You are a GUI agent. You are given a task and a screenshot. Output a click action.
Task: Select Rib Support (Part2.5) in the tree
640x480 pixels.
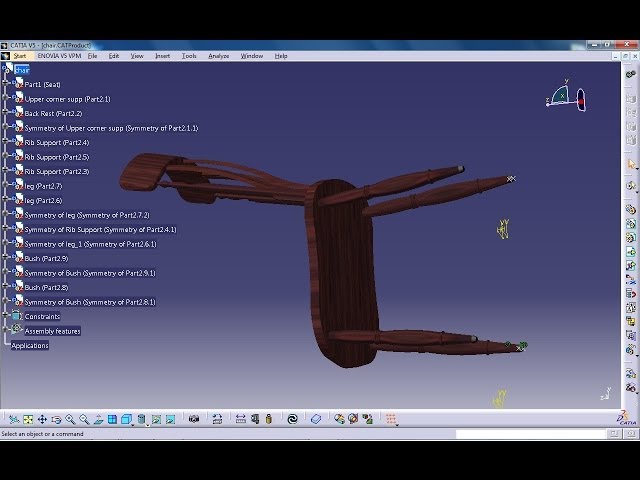[57, 157]
